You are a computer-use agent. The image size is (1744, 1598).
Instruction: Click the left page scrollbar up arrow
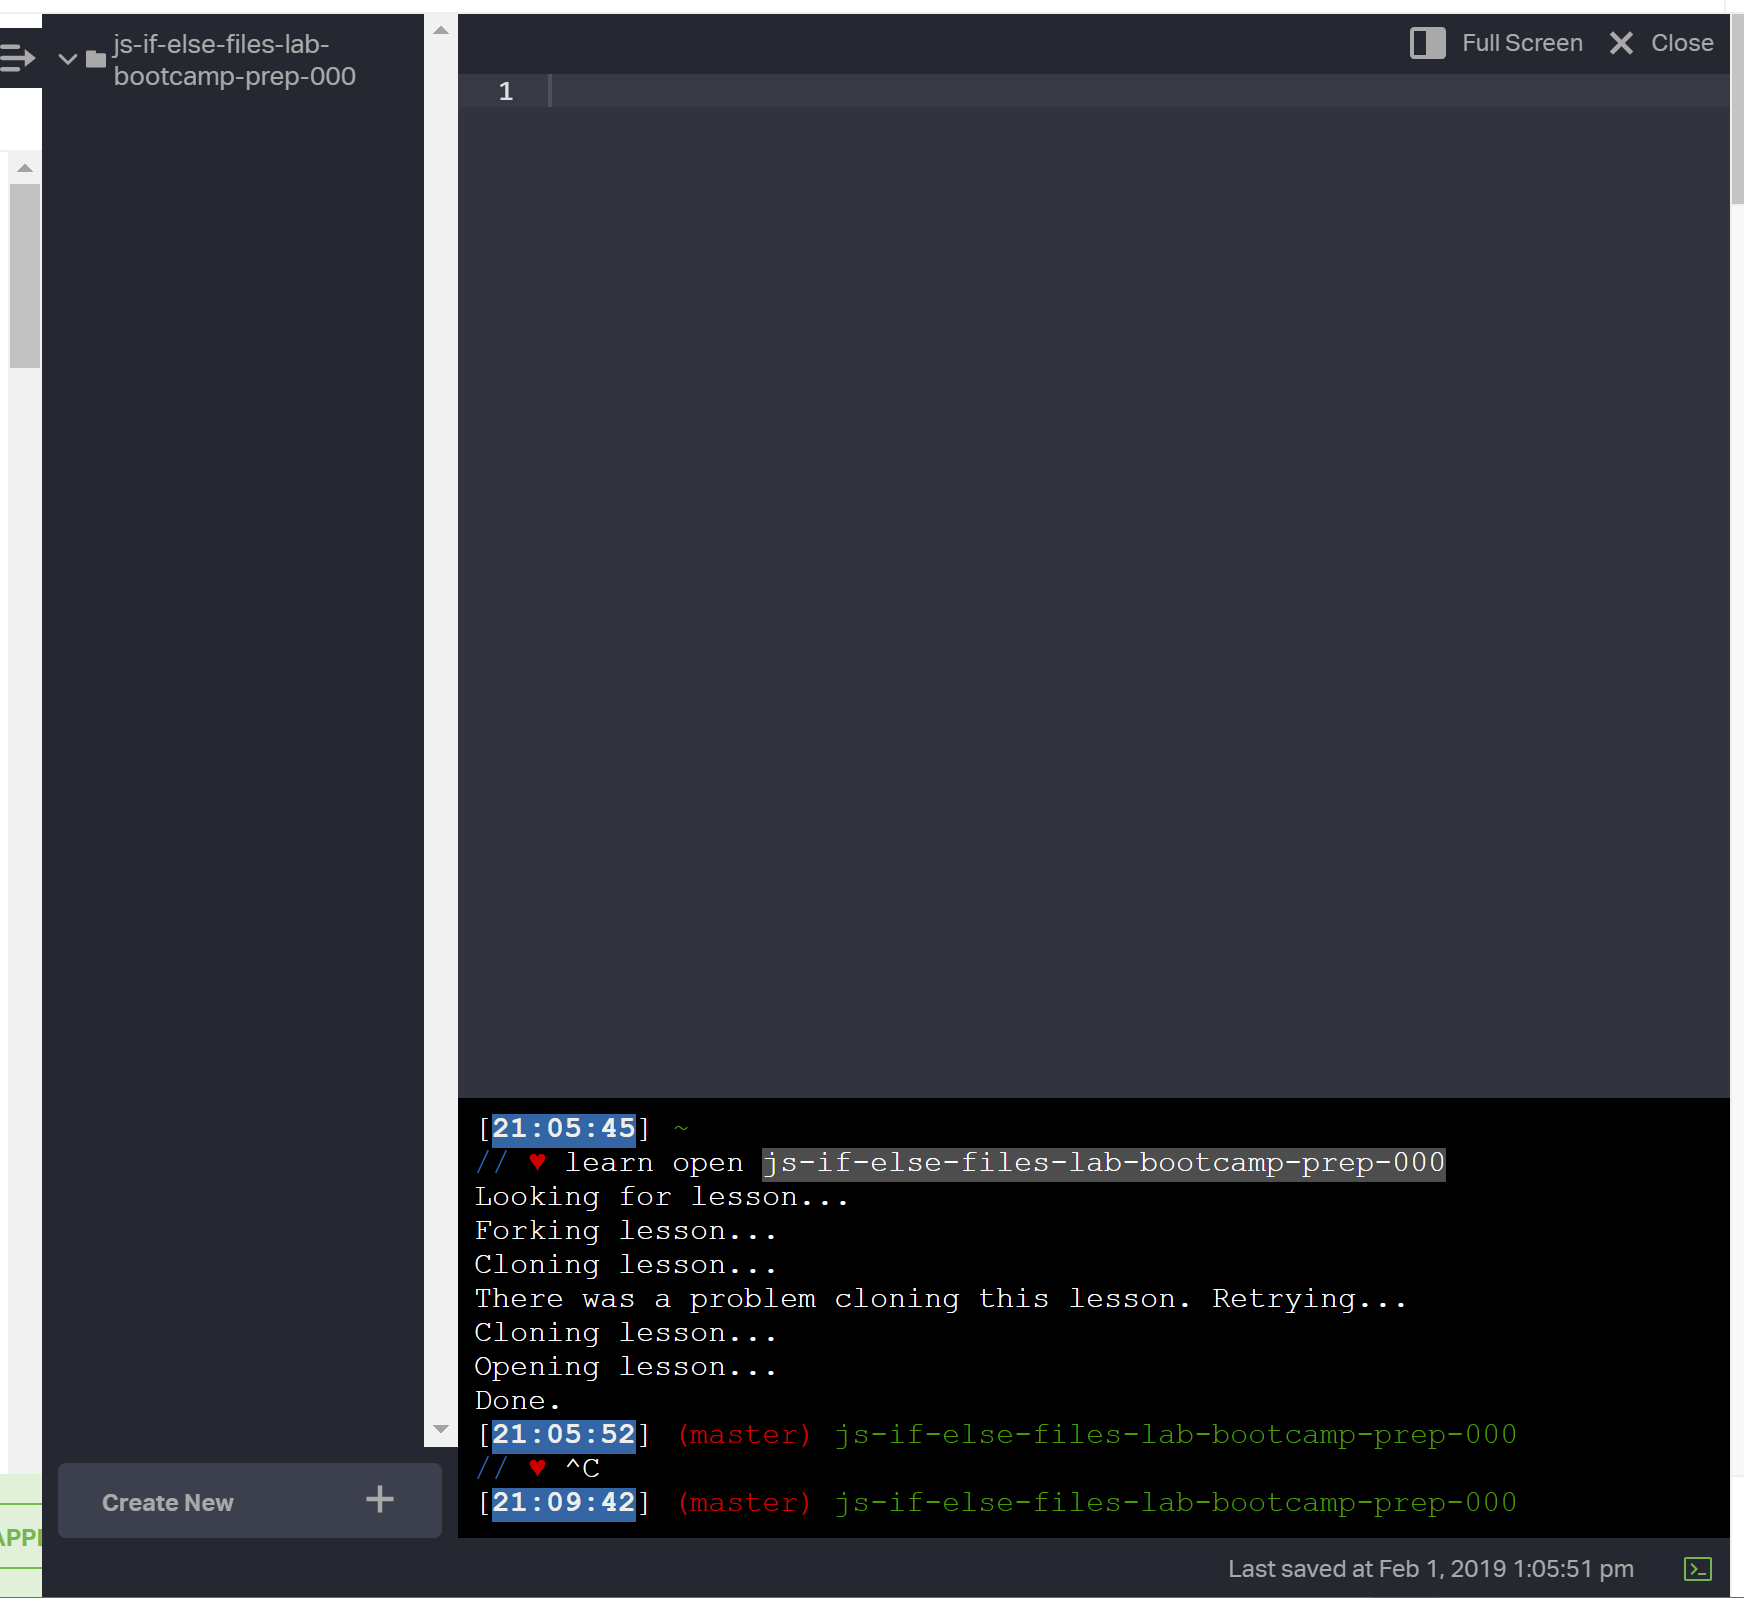click(25, 168)
